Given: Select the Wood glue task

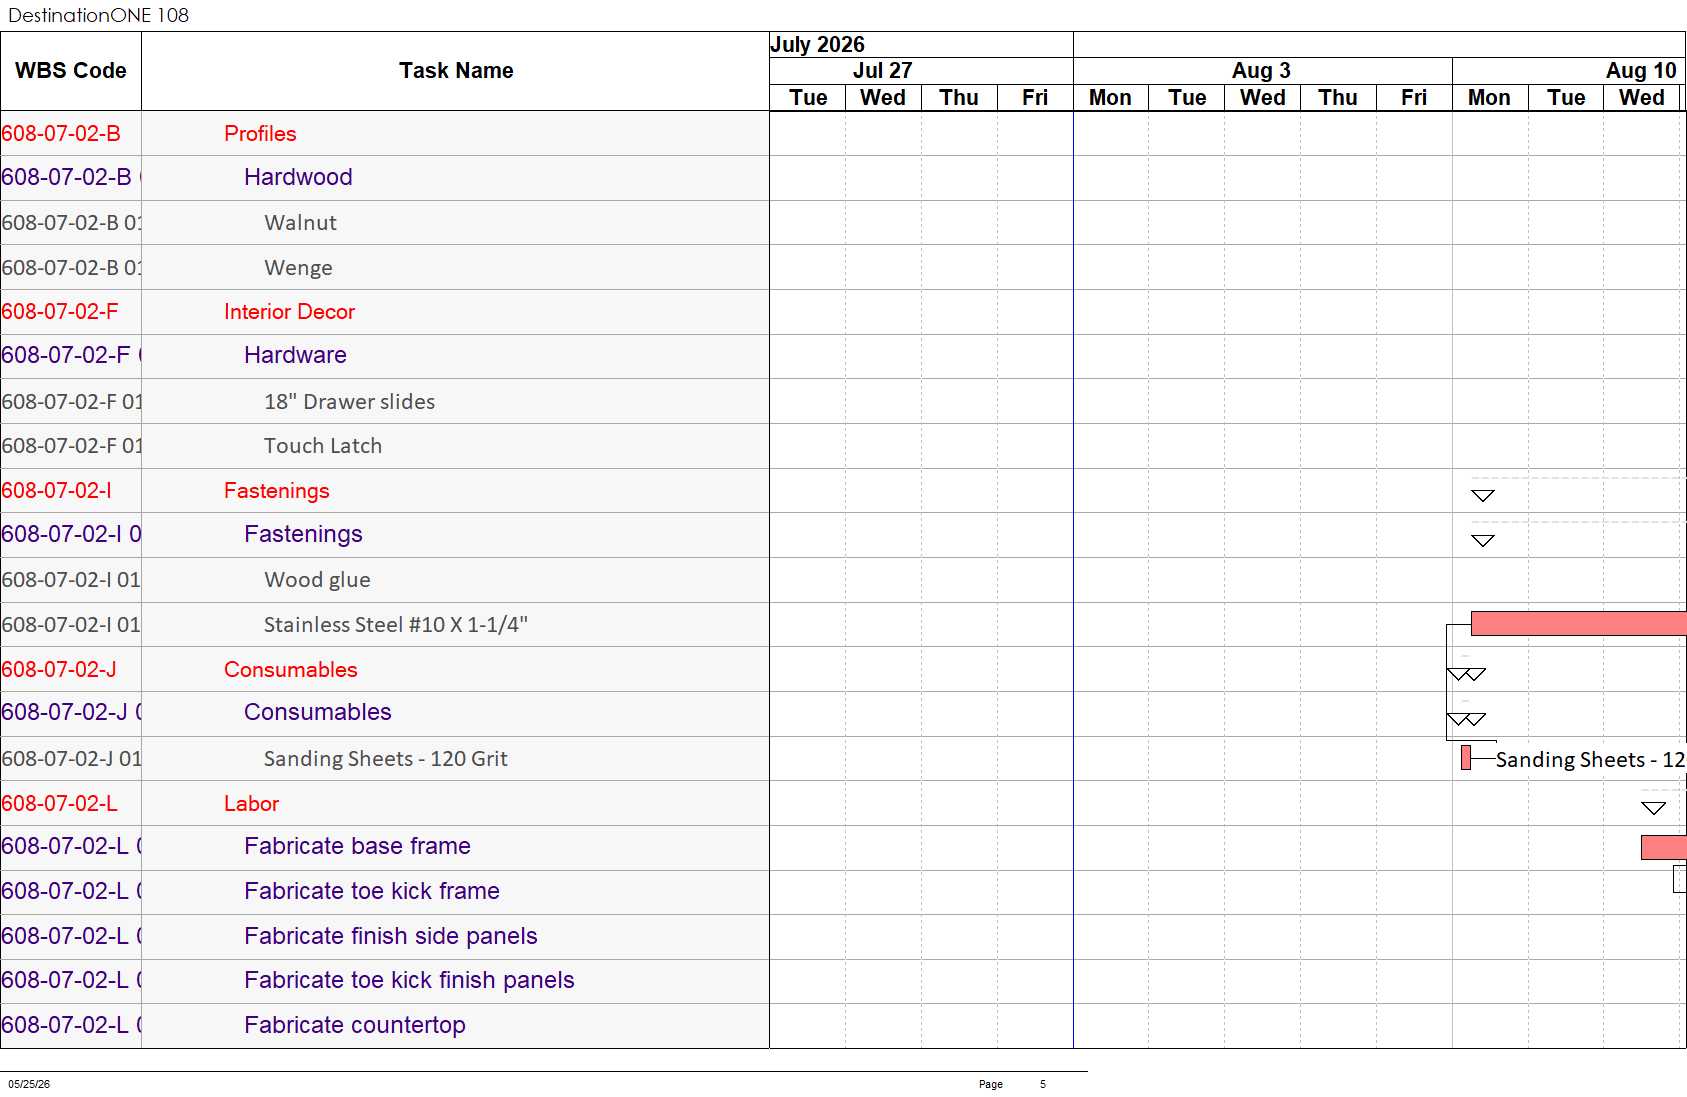Looking at the screenshot, I should pos(317,580).
